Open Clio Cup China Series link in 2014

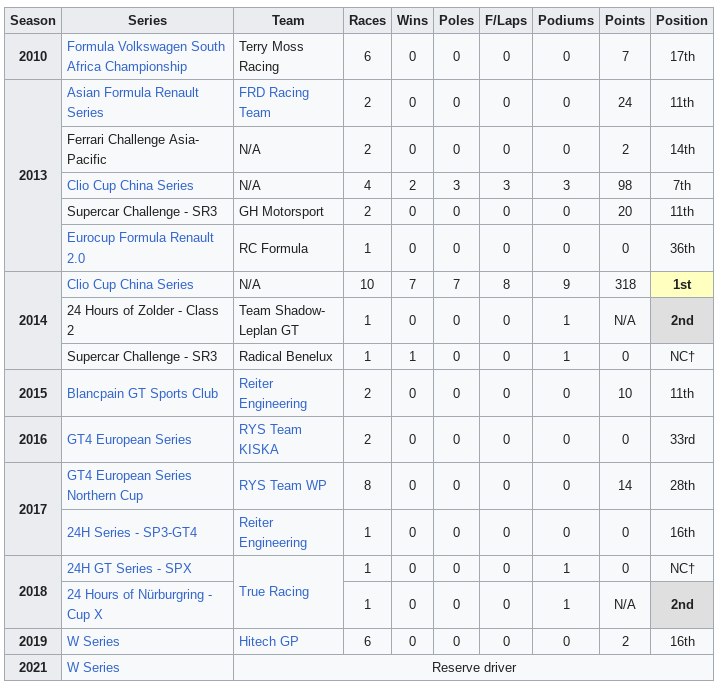click(130, 284)
